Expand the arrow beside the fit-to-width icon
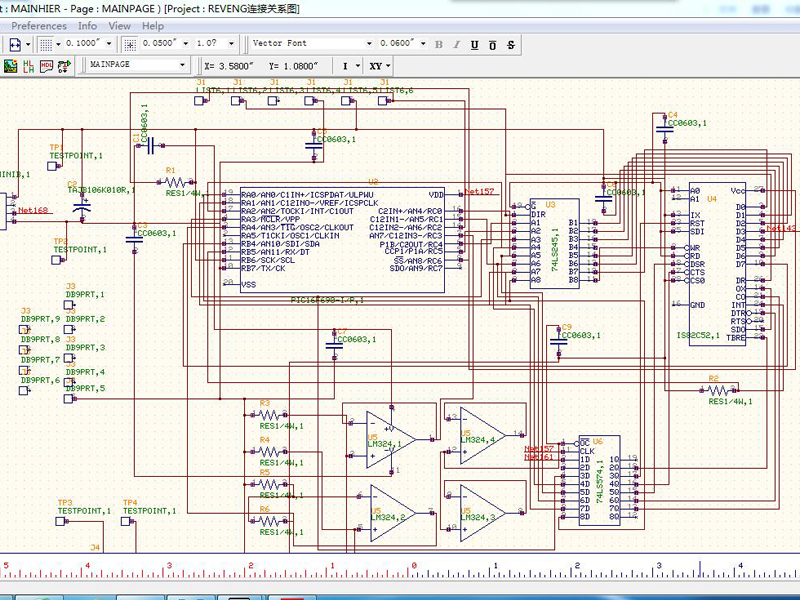Viewport: 800px width, 600px height. click(x=28, y=44)
